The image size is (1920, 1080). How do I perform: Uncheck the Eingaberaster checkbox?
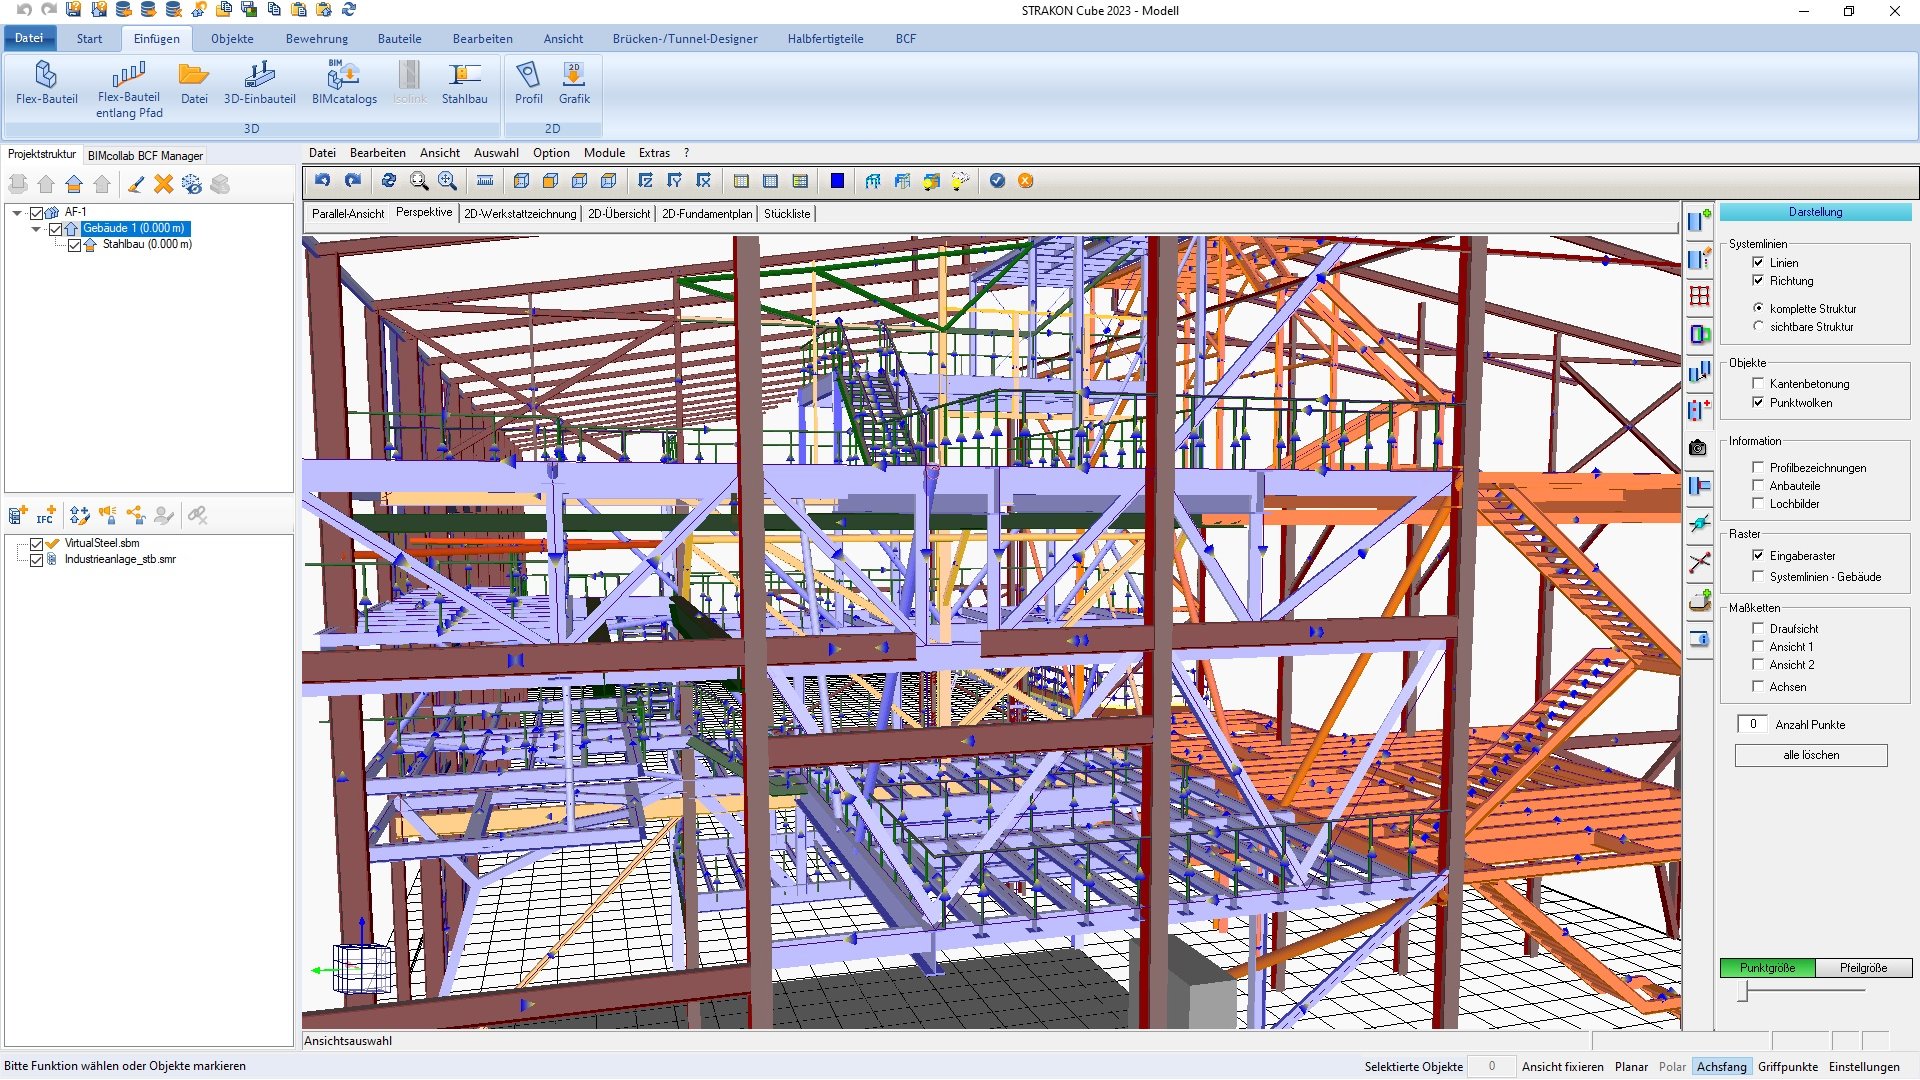[x=1758, y=556]
